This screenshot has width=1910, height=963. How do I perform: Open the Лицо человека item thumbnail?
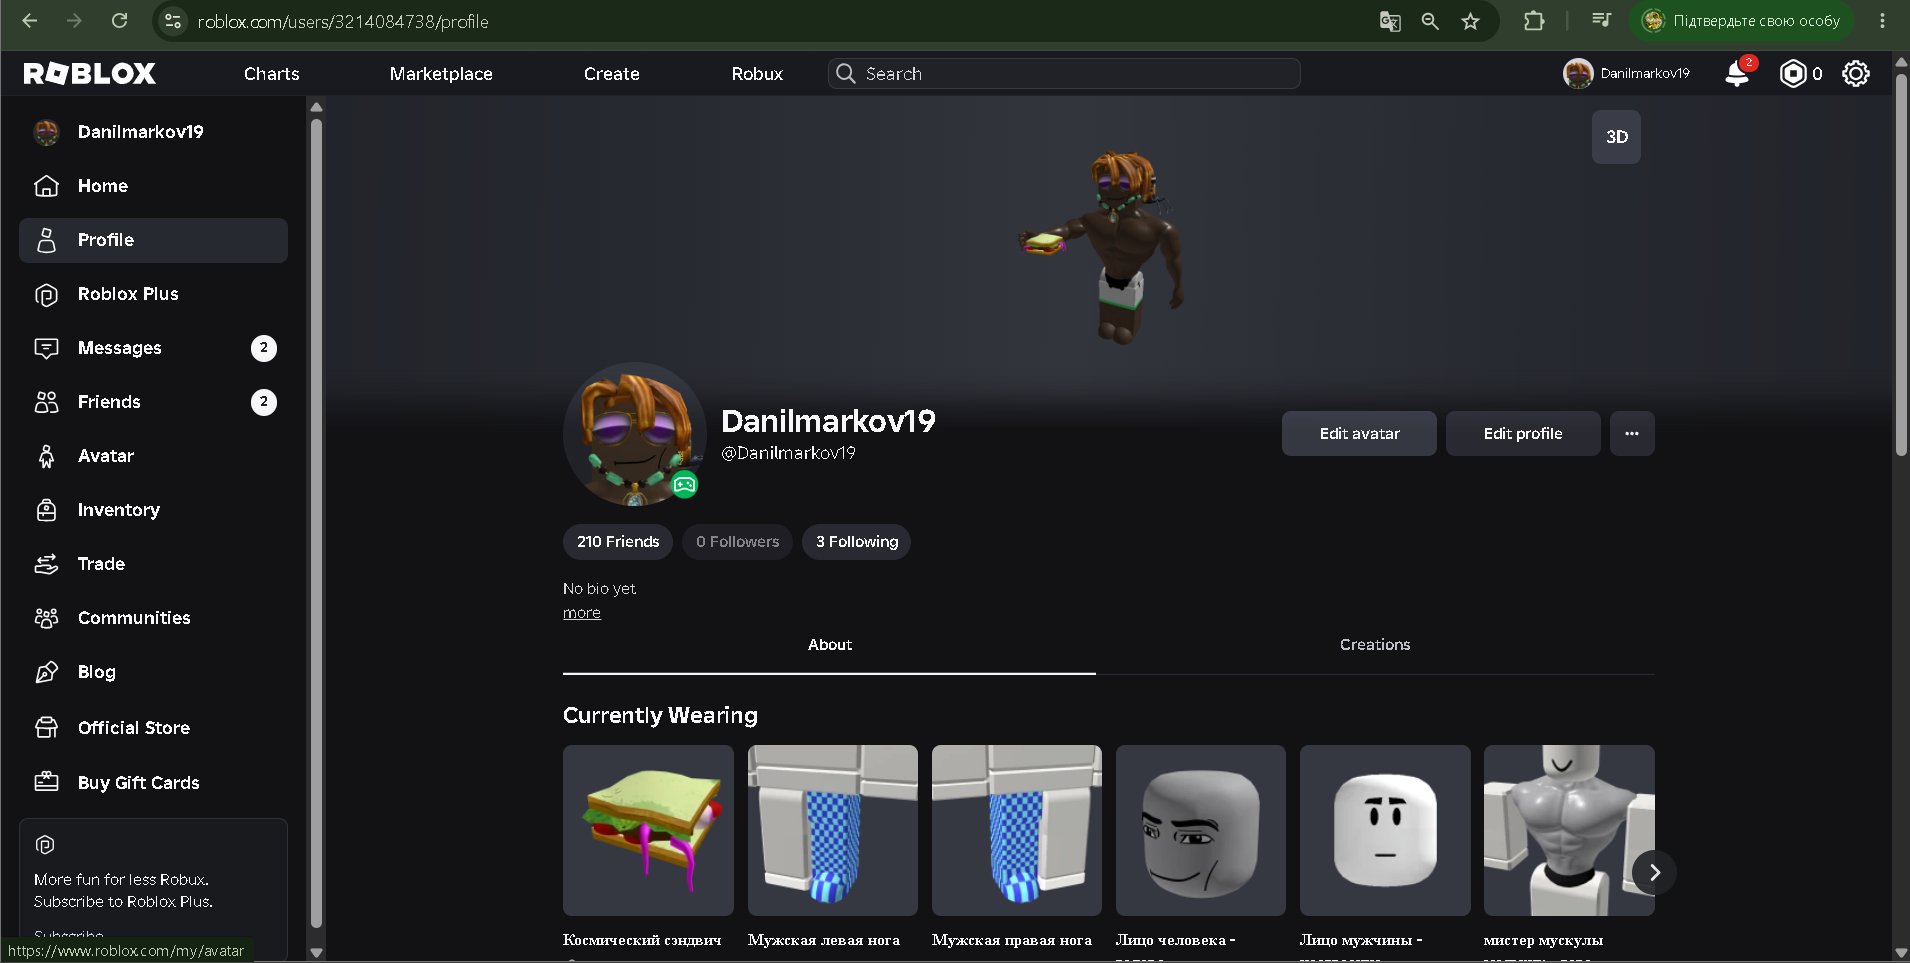[1201, 830]
